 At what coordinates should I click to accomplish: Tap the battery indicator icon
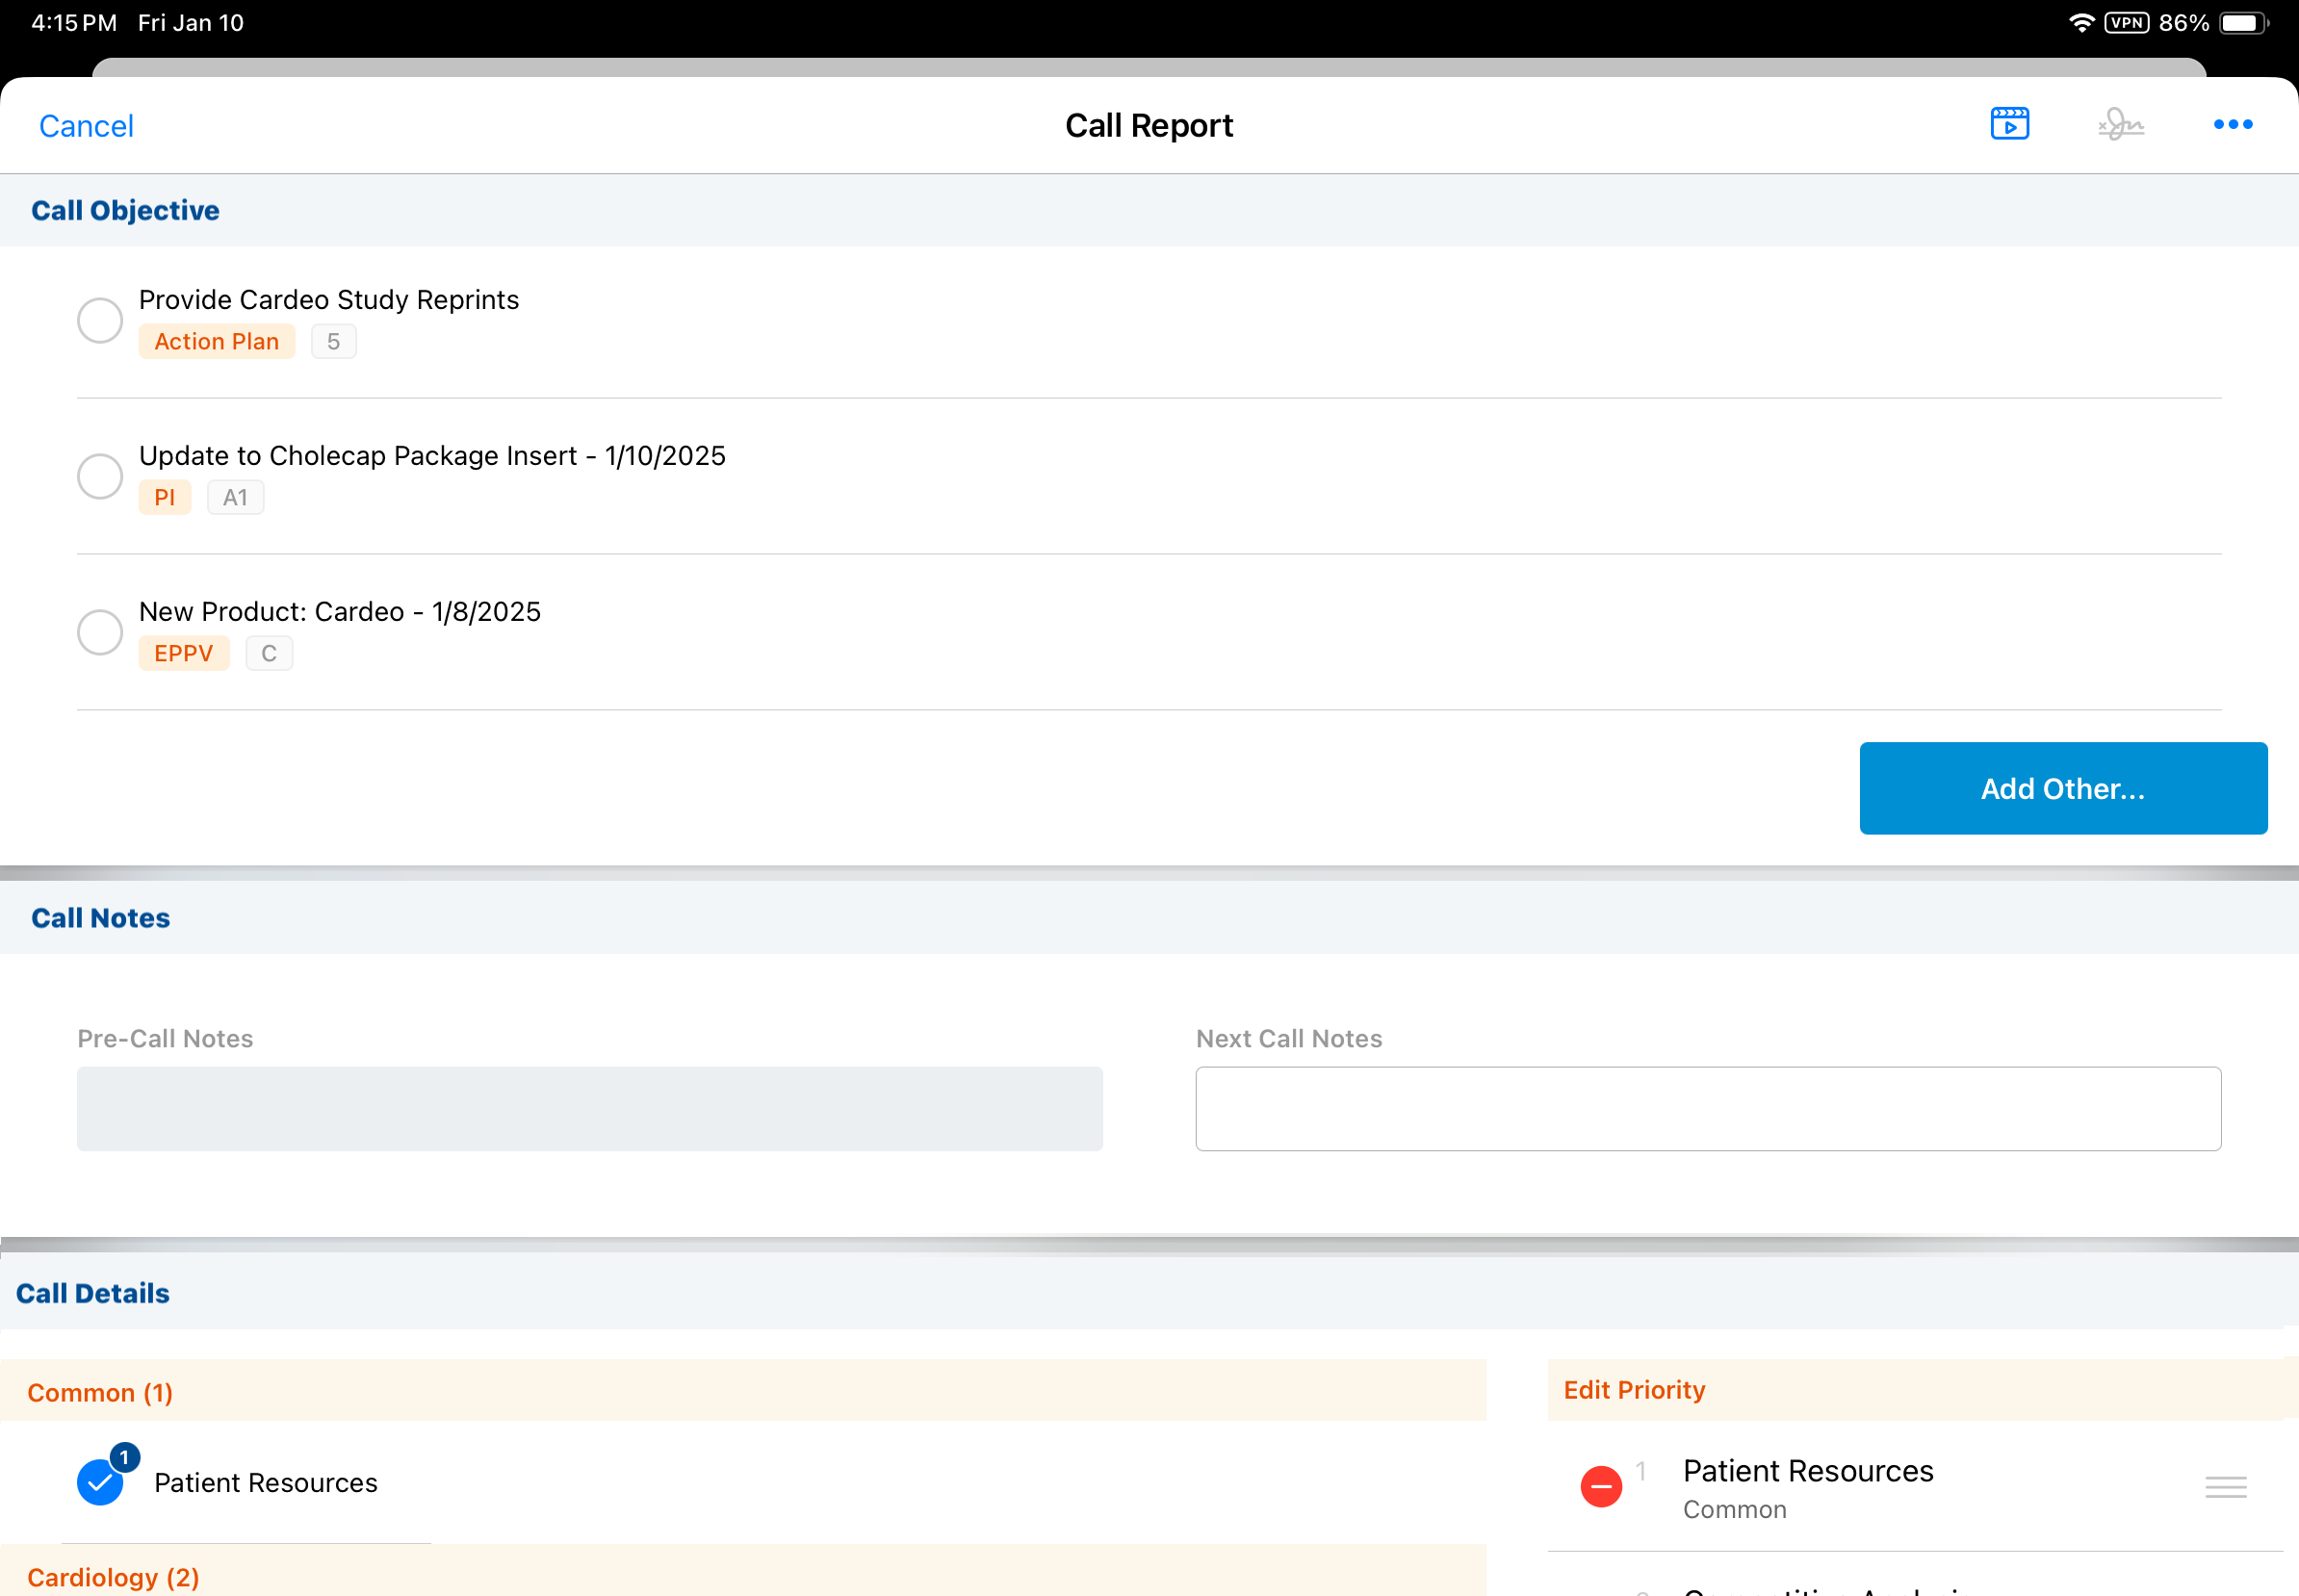tap(2243, 23)
